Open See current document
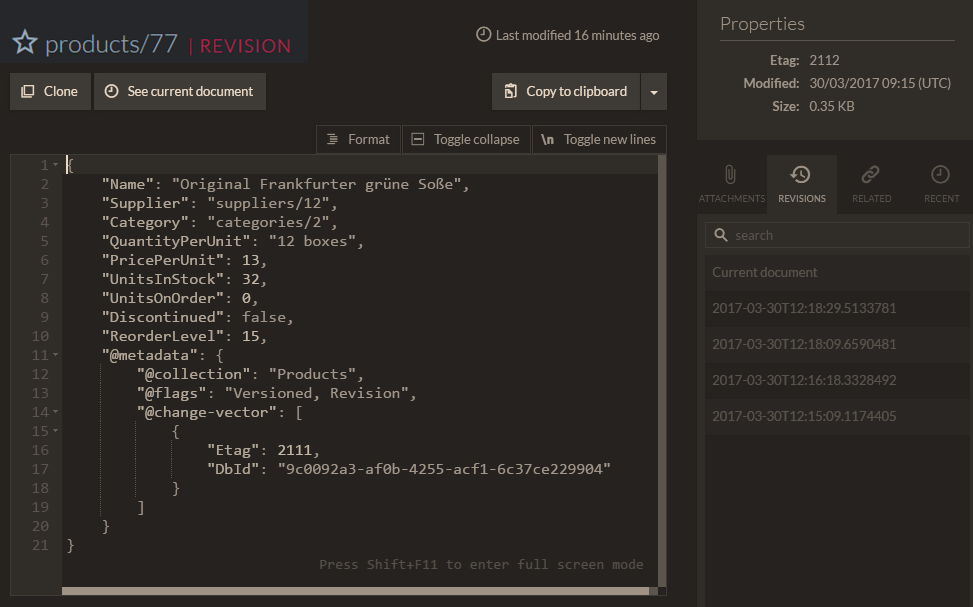The height and width of the screenshot is (607, 973). click(180, 91)
